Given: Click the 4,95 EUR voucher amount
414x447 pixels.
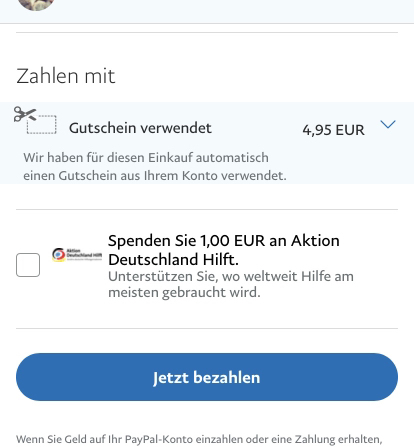Looking at the screenshot, I should pos(333,130).
